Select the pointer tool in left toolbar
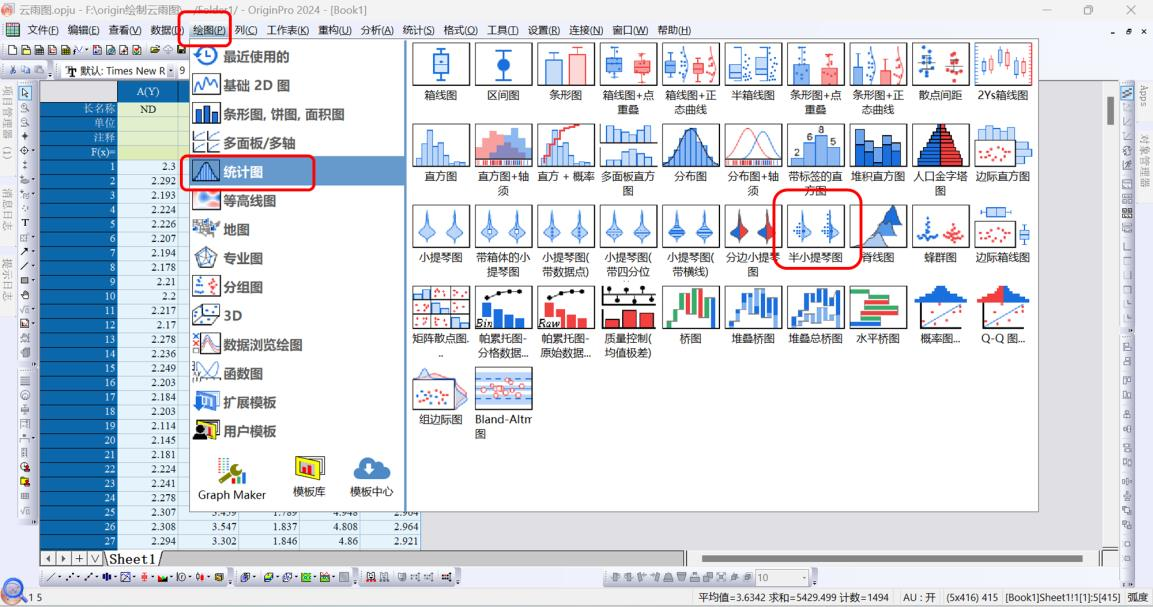Image resolution: width=1153 pixels, height=607 pixels. 25,93
